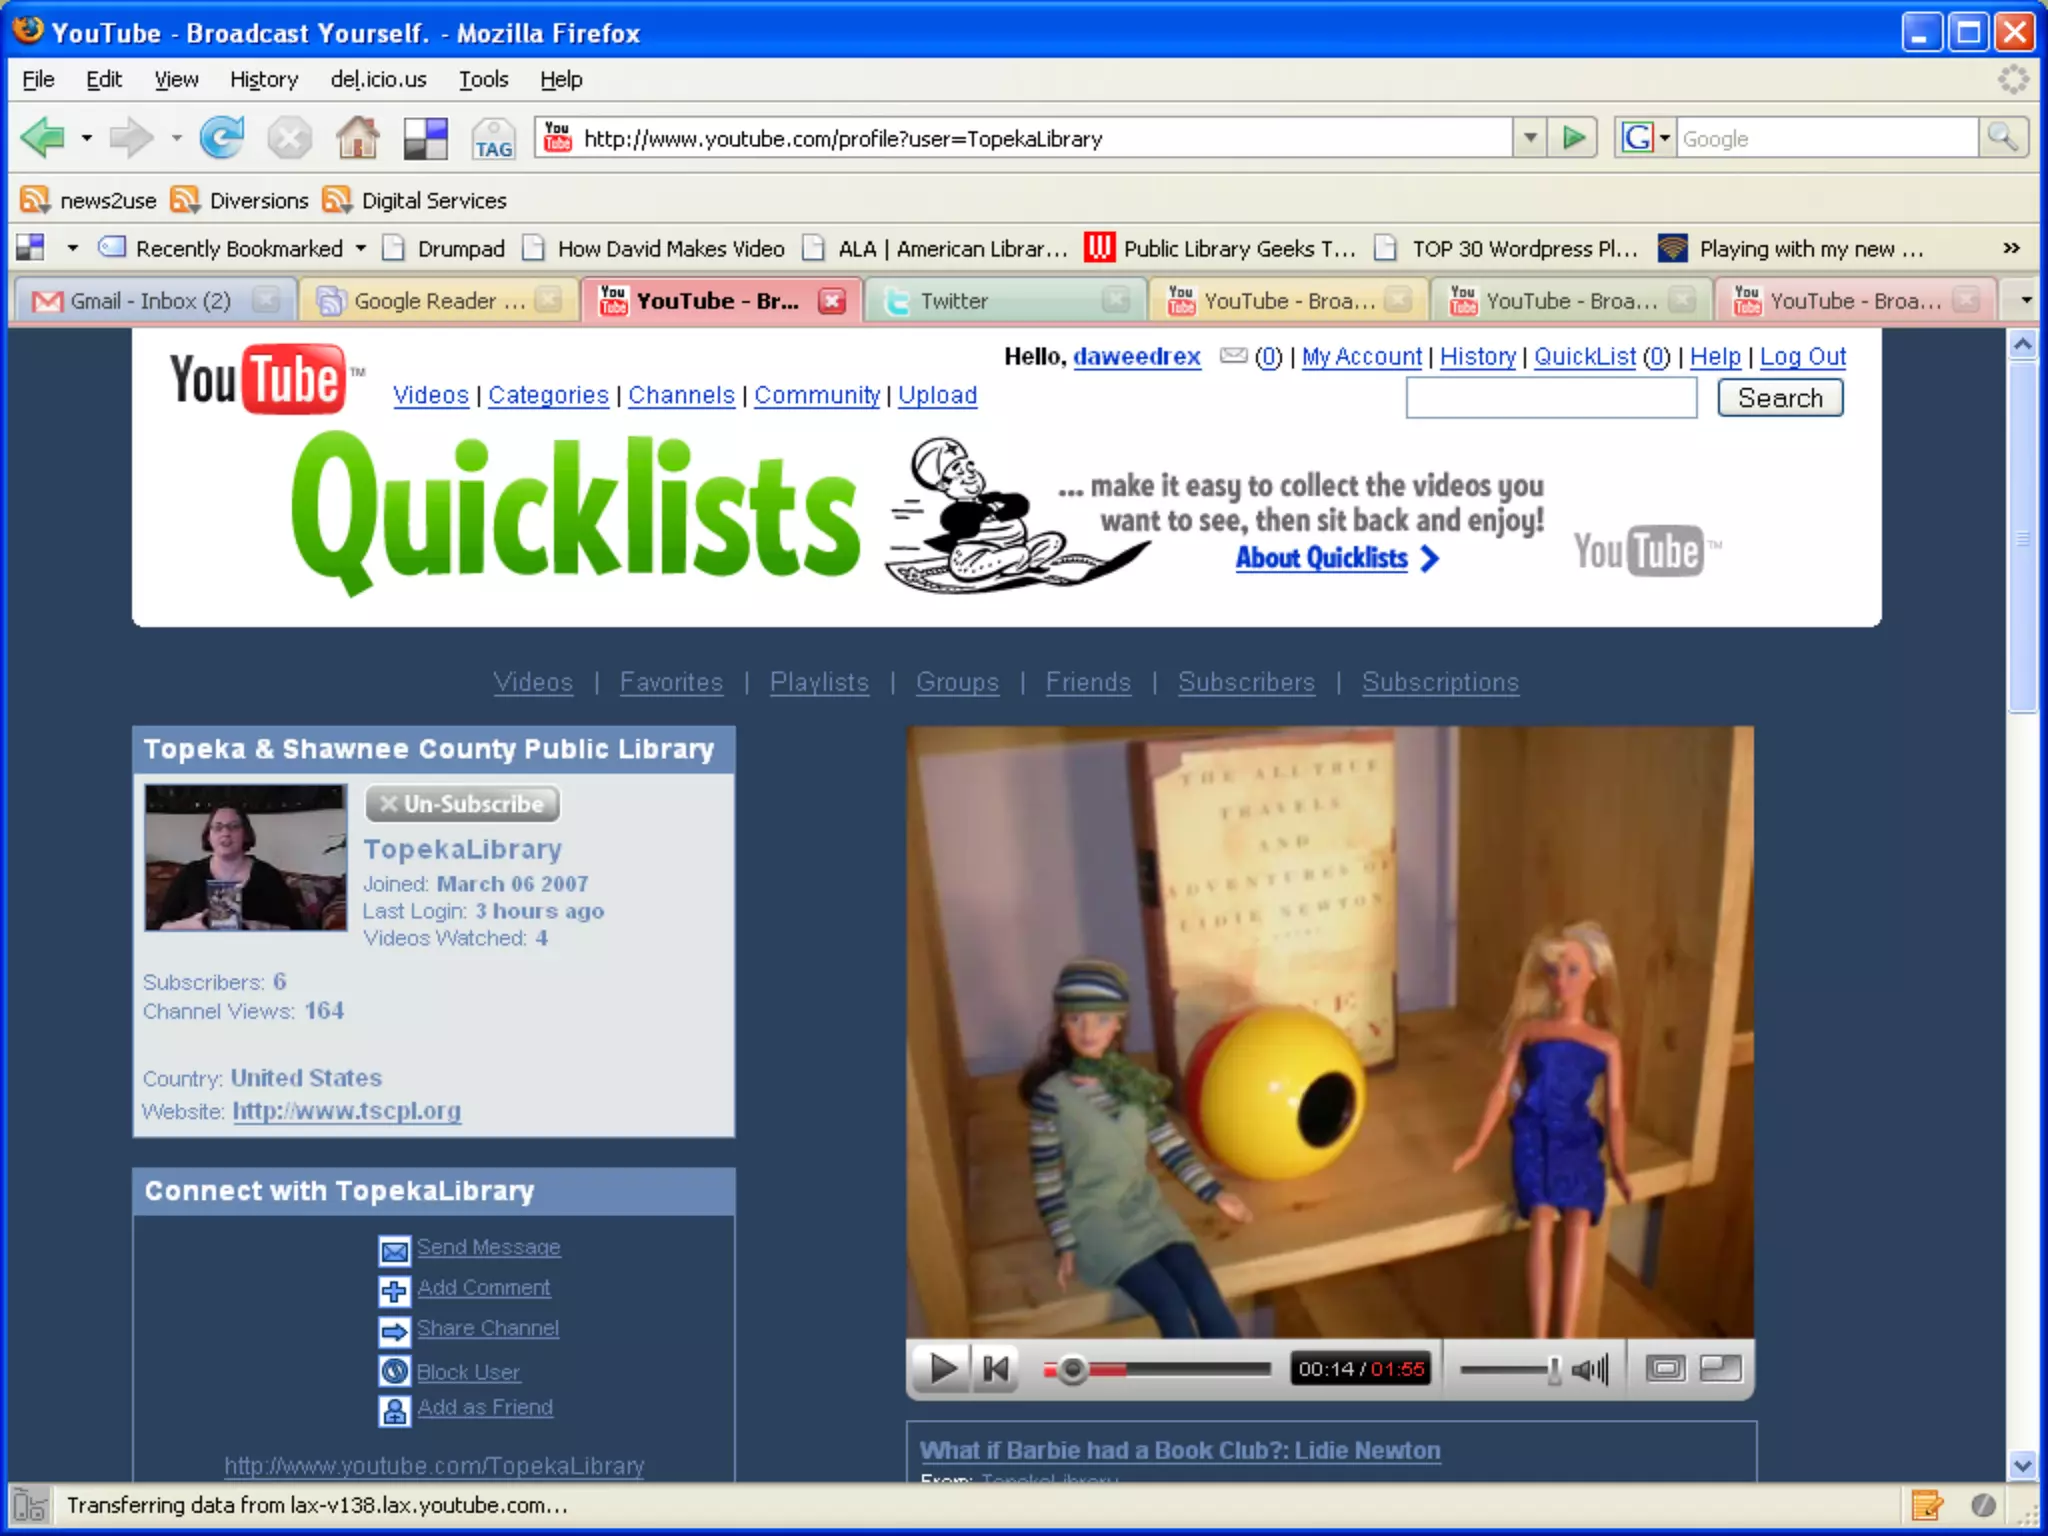Open the History menu in menu bar
The width and height of the screenshot is (2048, 1536).
263,79
